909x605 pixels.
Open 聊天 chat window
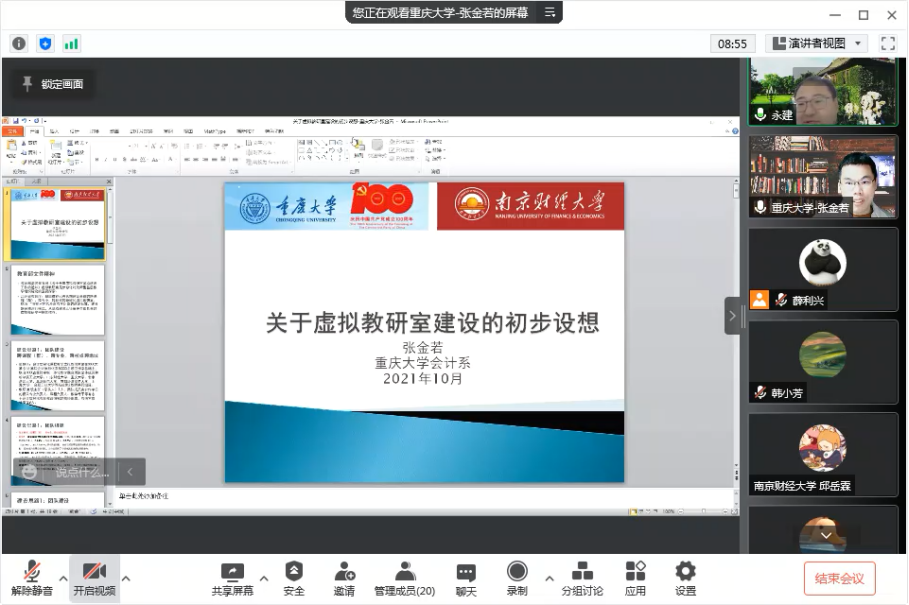[x=466, y=578]
